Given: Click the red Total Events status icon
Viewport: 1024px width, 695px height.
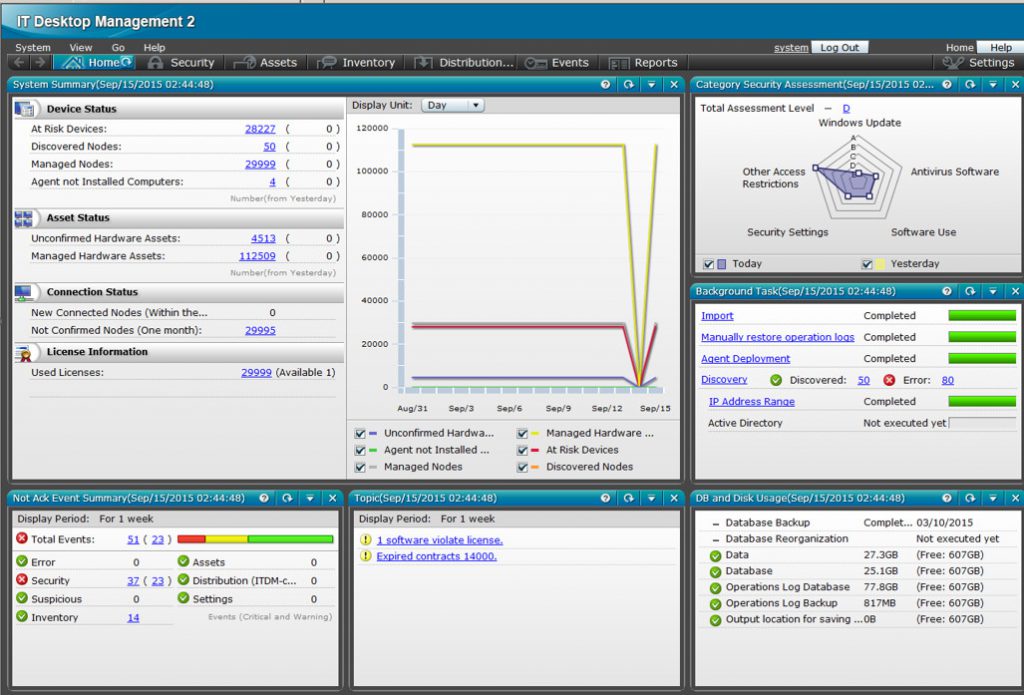Looking at the screenshot, I should [x=22, y=538].
